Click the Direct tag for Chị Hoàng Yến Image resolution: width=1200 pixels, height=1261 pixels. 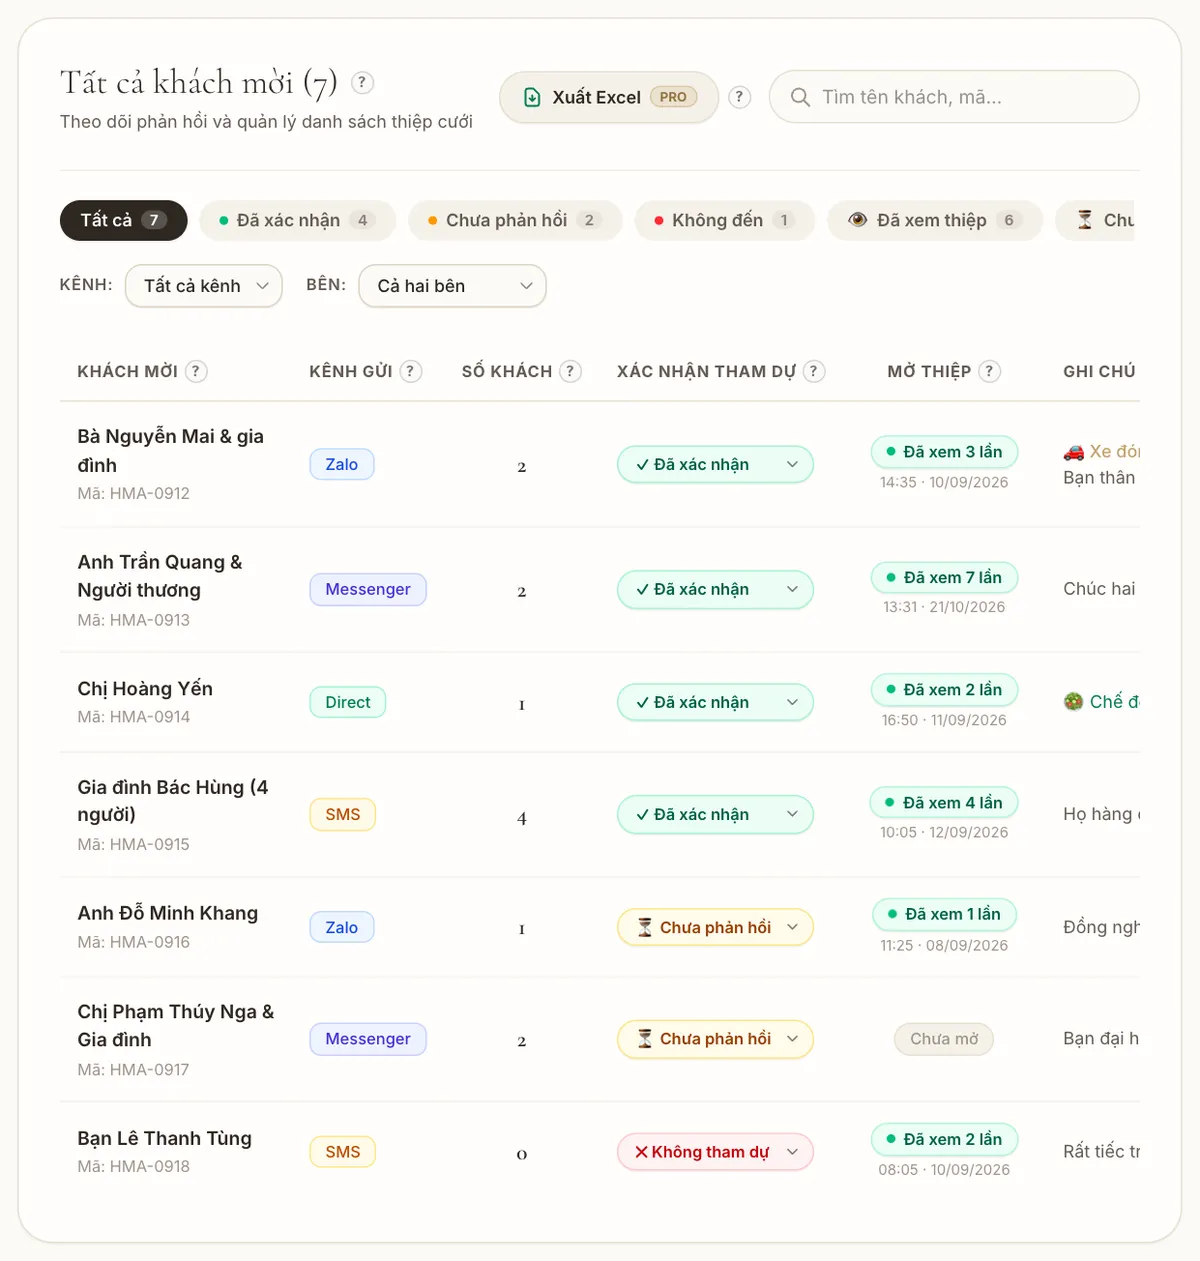point(348,702)
